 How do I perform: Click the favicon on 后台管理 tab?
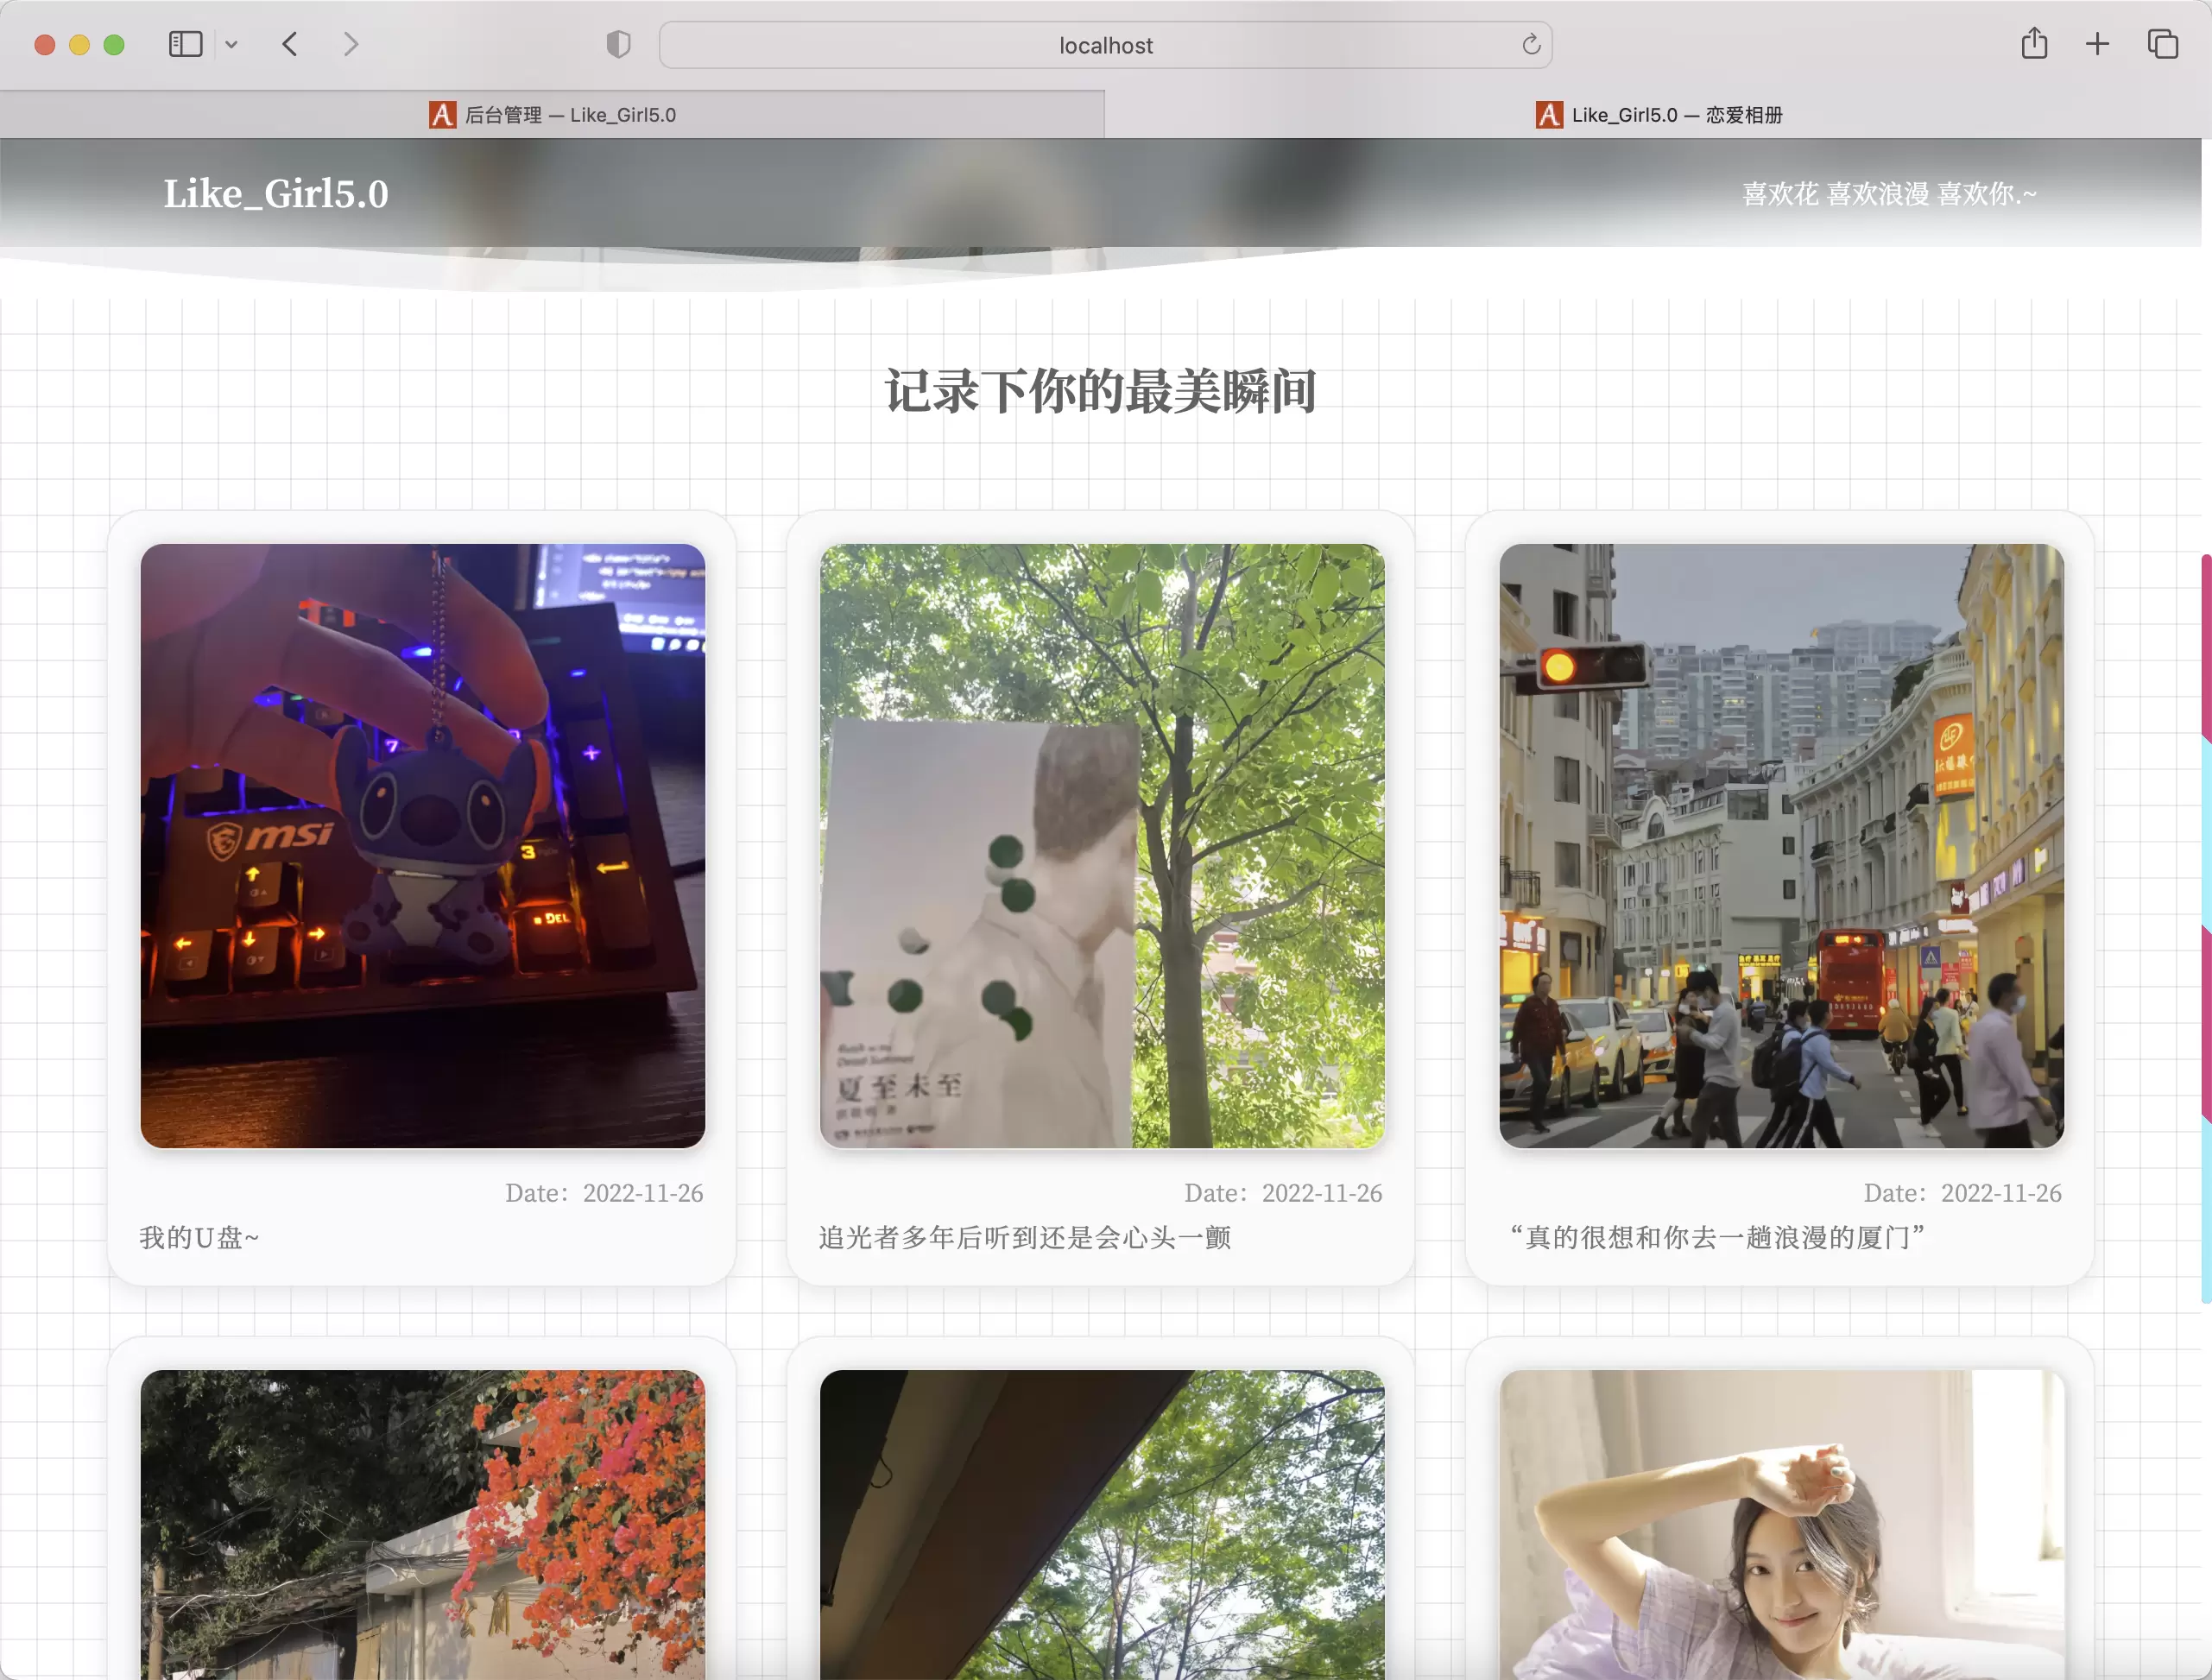pos(442,115)
